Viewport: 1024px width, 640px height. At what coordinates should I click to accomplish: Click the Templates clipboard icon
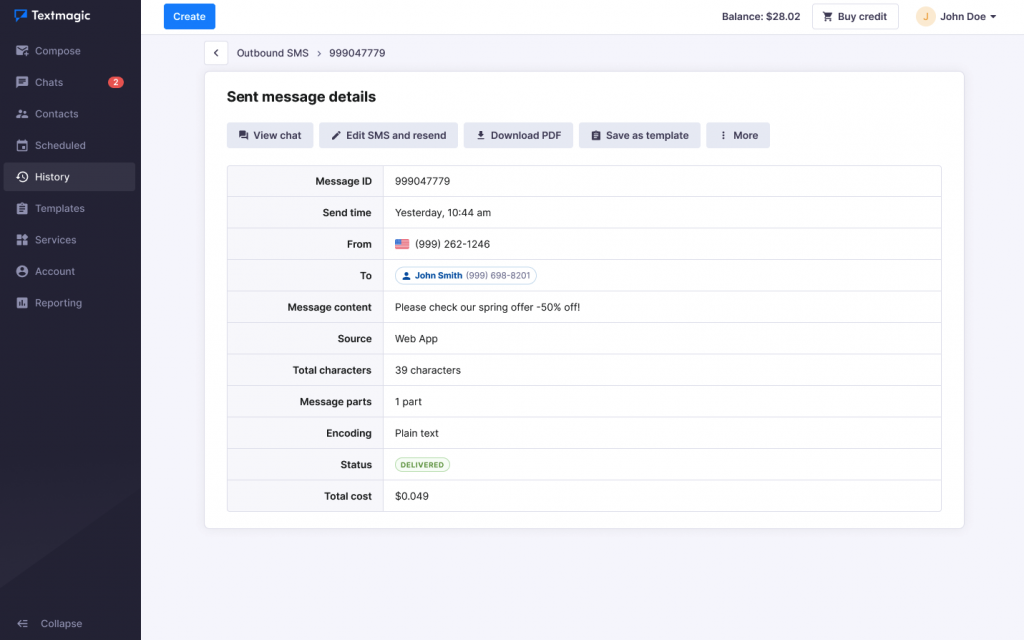tap(22, 208)
